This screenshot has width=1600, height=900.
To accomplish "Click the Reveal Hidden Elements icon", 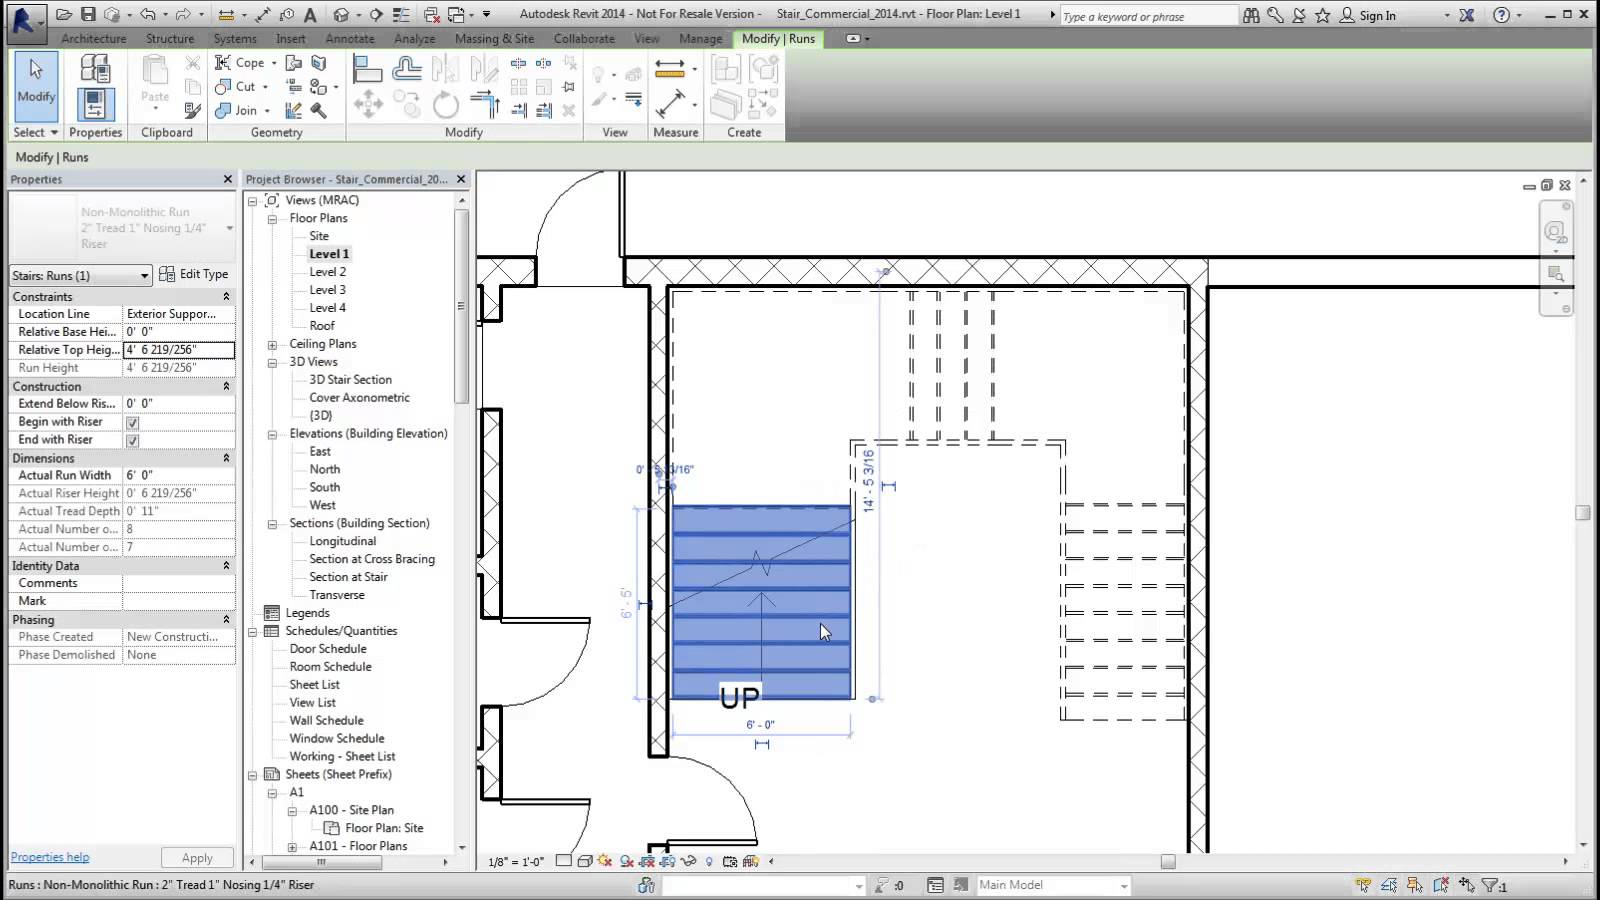I will (x=710, y=861).
